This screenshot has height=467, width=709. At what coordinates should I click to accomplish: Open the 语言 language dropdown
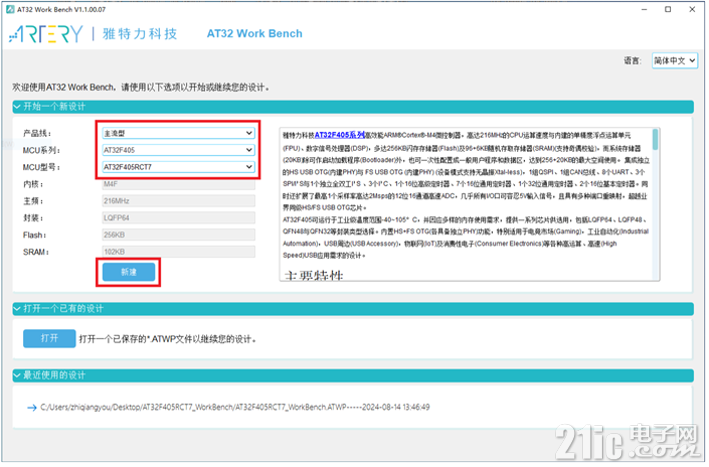(677, 61)
